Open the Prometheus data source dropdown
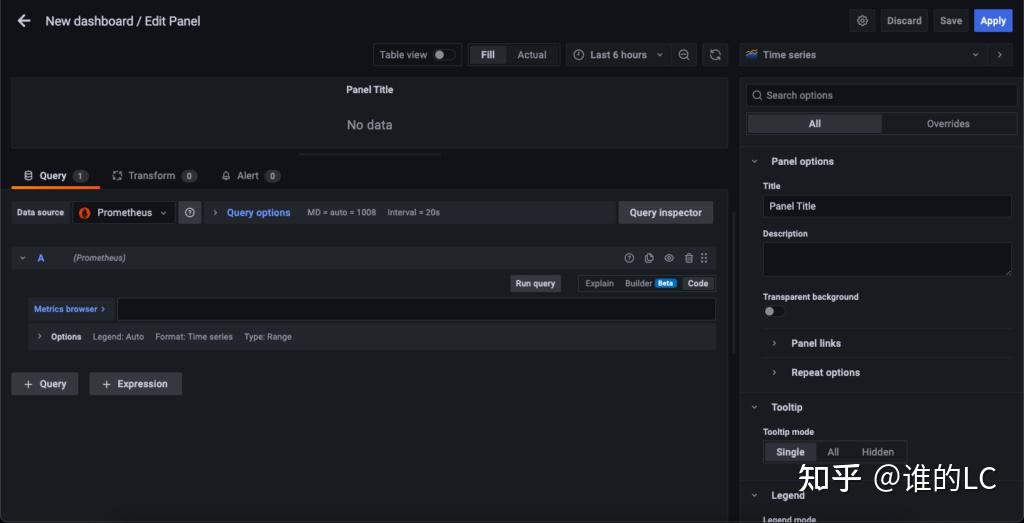Viewport: 1024px width, 523px height. (x=123, y=213)
